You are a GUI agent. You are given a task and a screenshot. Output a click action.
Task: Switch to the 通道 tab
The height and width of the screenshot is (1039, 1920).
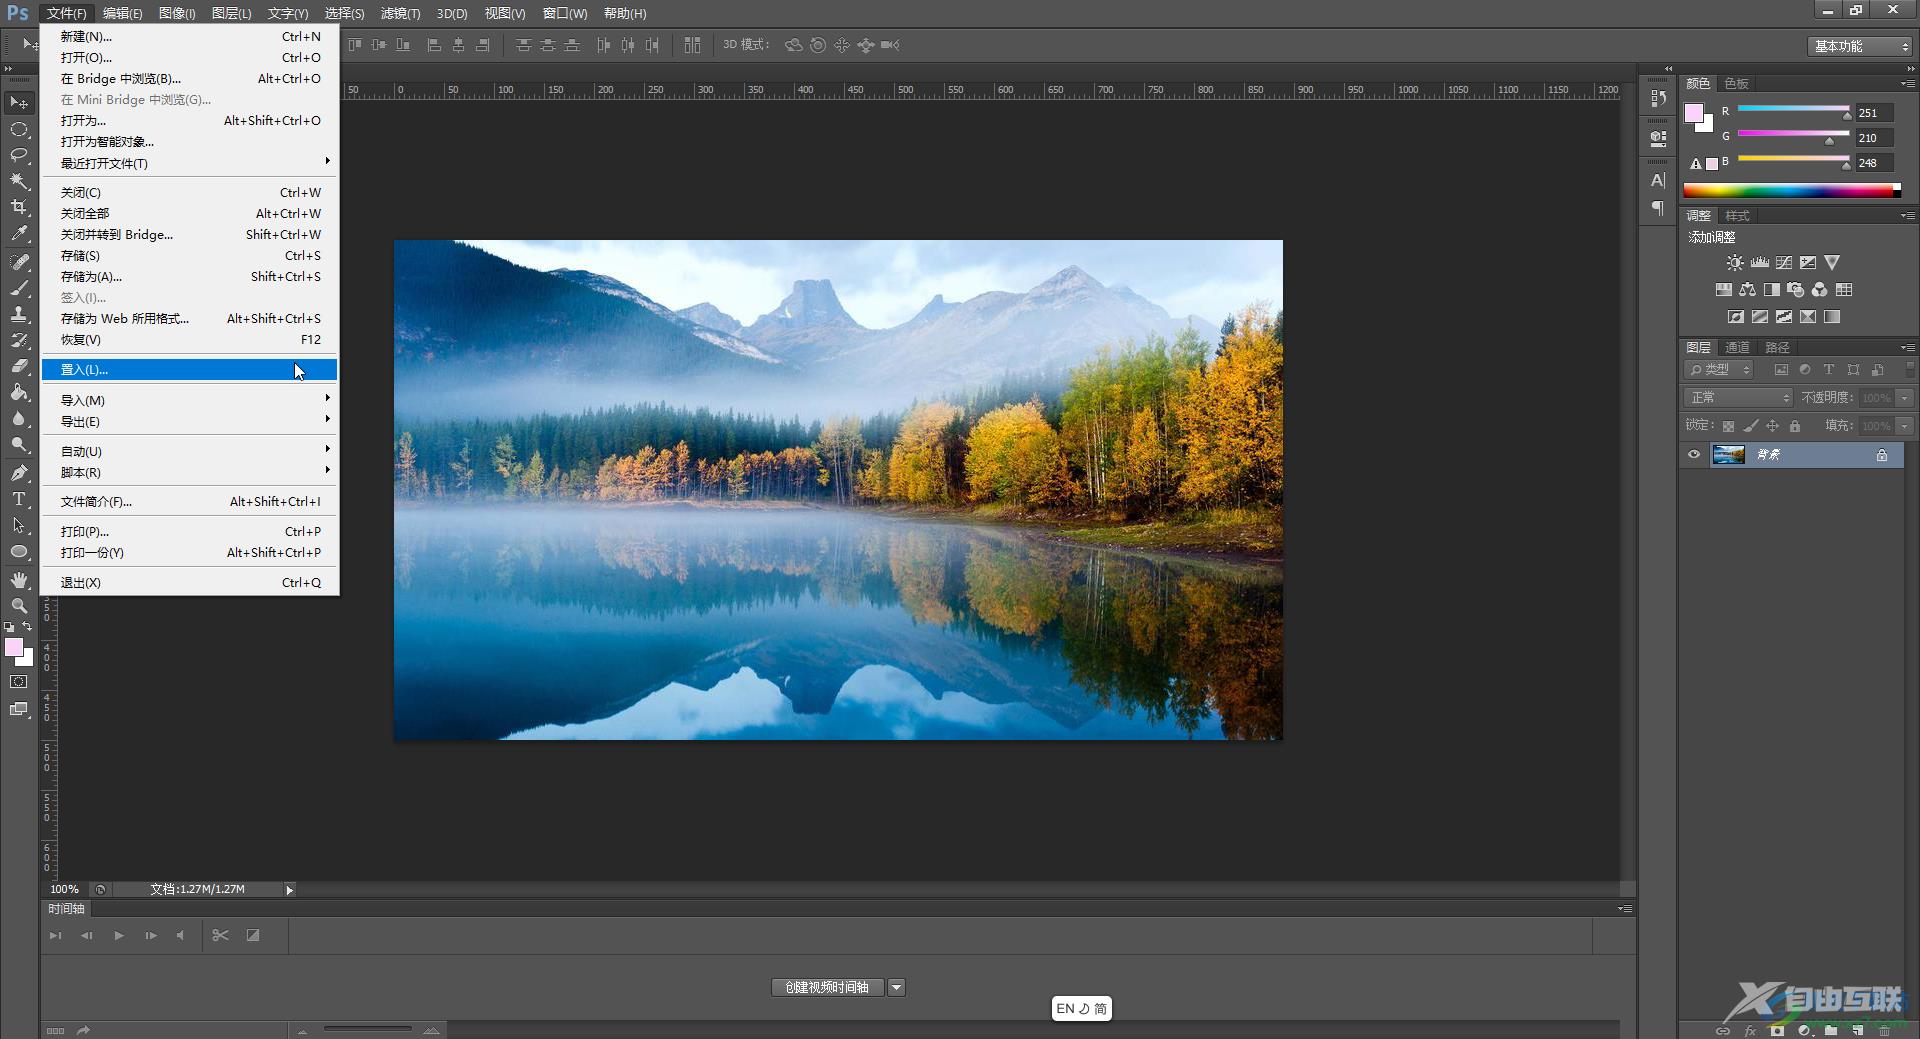coord(1737,348)
